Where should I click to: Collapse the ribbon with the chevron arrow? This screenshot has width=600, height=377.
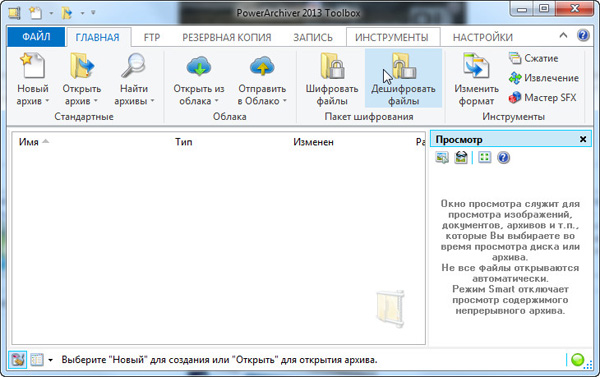563,36
